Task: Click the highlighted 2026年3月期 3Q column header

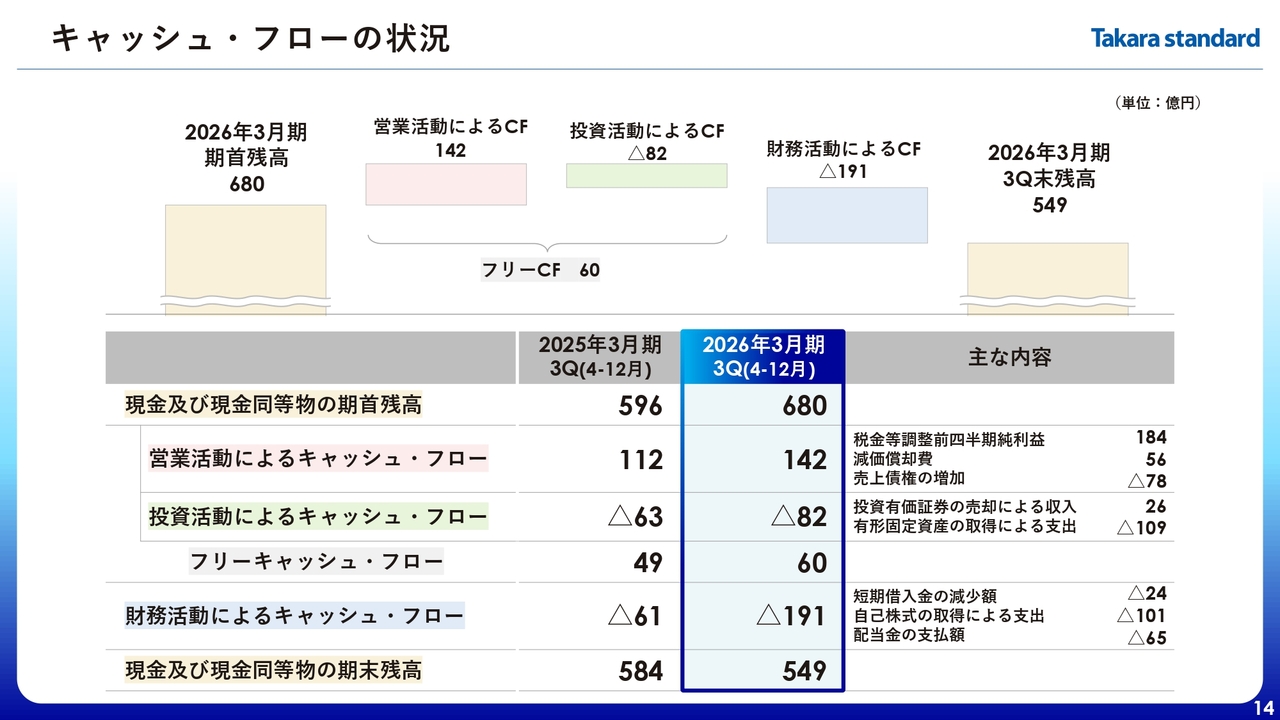Action: pyautogui.click(x=763, y=357)
